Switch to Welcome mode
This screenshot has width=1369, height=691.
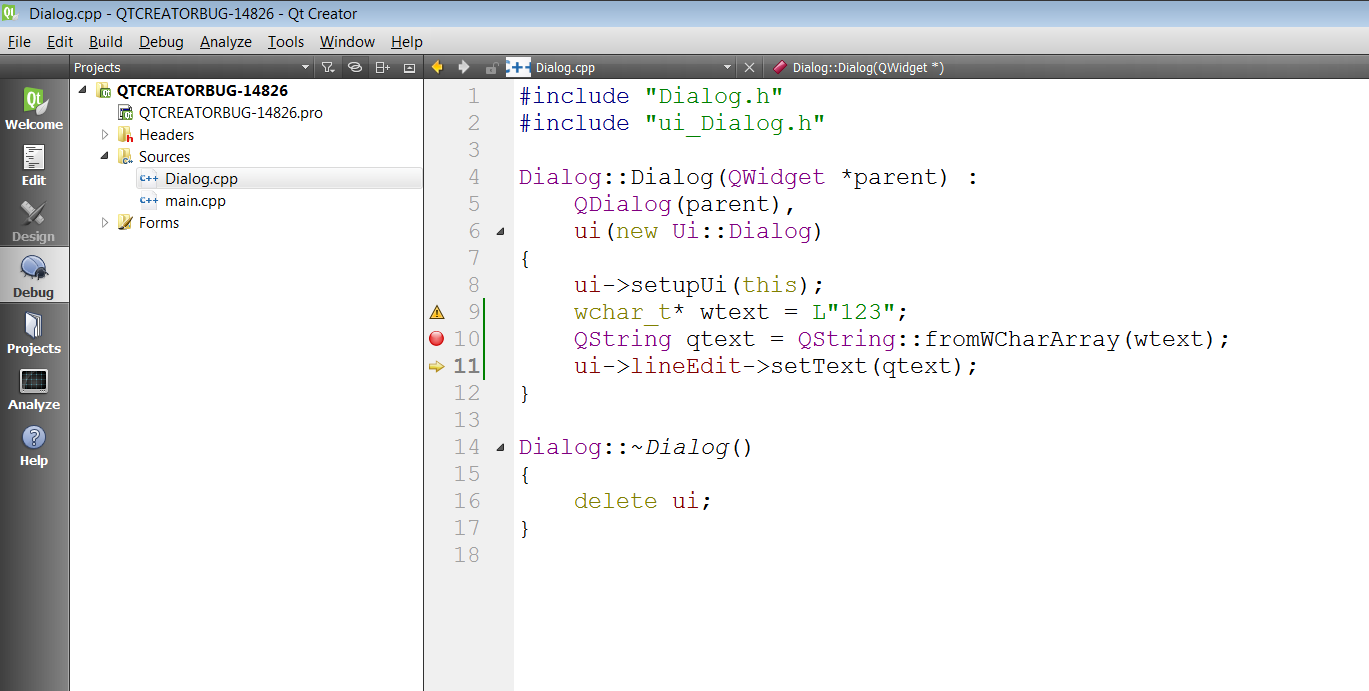pyautogui.click(x=34, y=109)
